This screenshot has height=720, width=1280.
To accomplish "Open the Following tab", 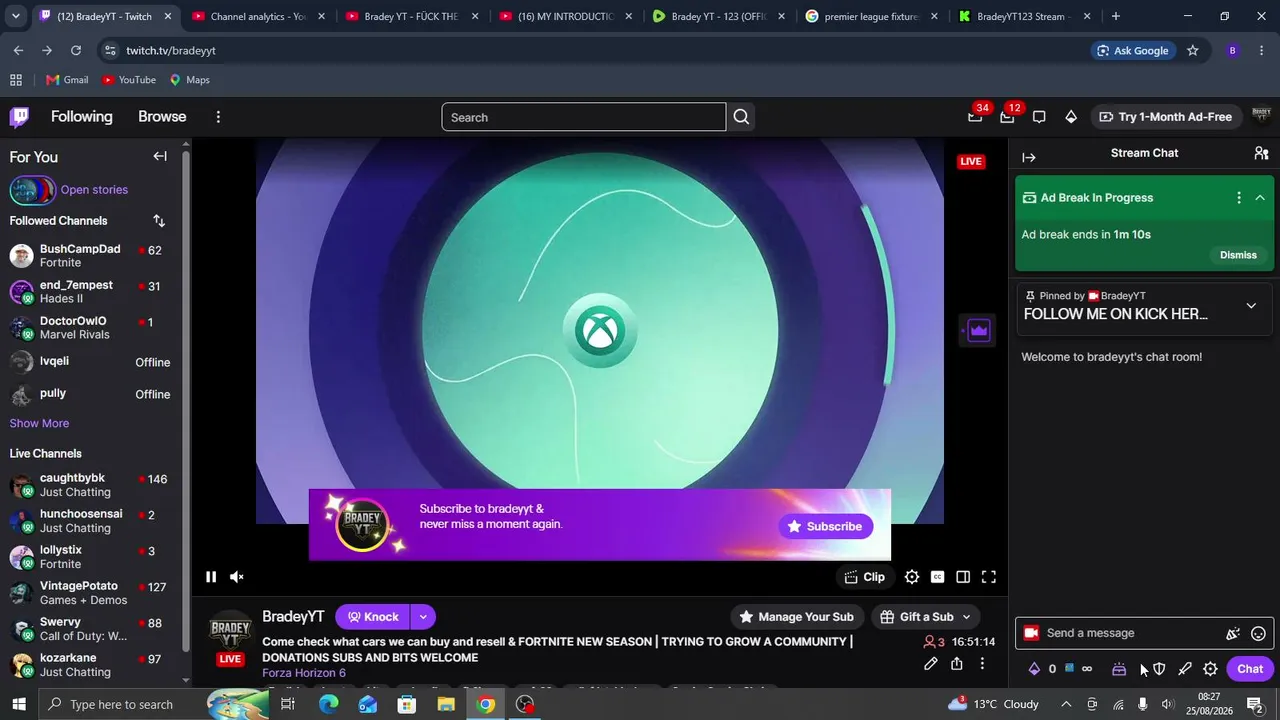I will (82, 117).
